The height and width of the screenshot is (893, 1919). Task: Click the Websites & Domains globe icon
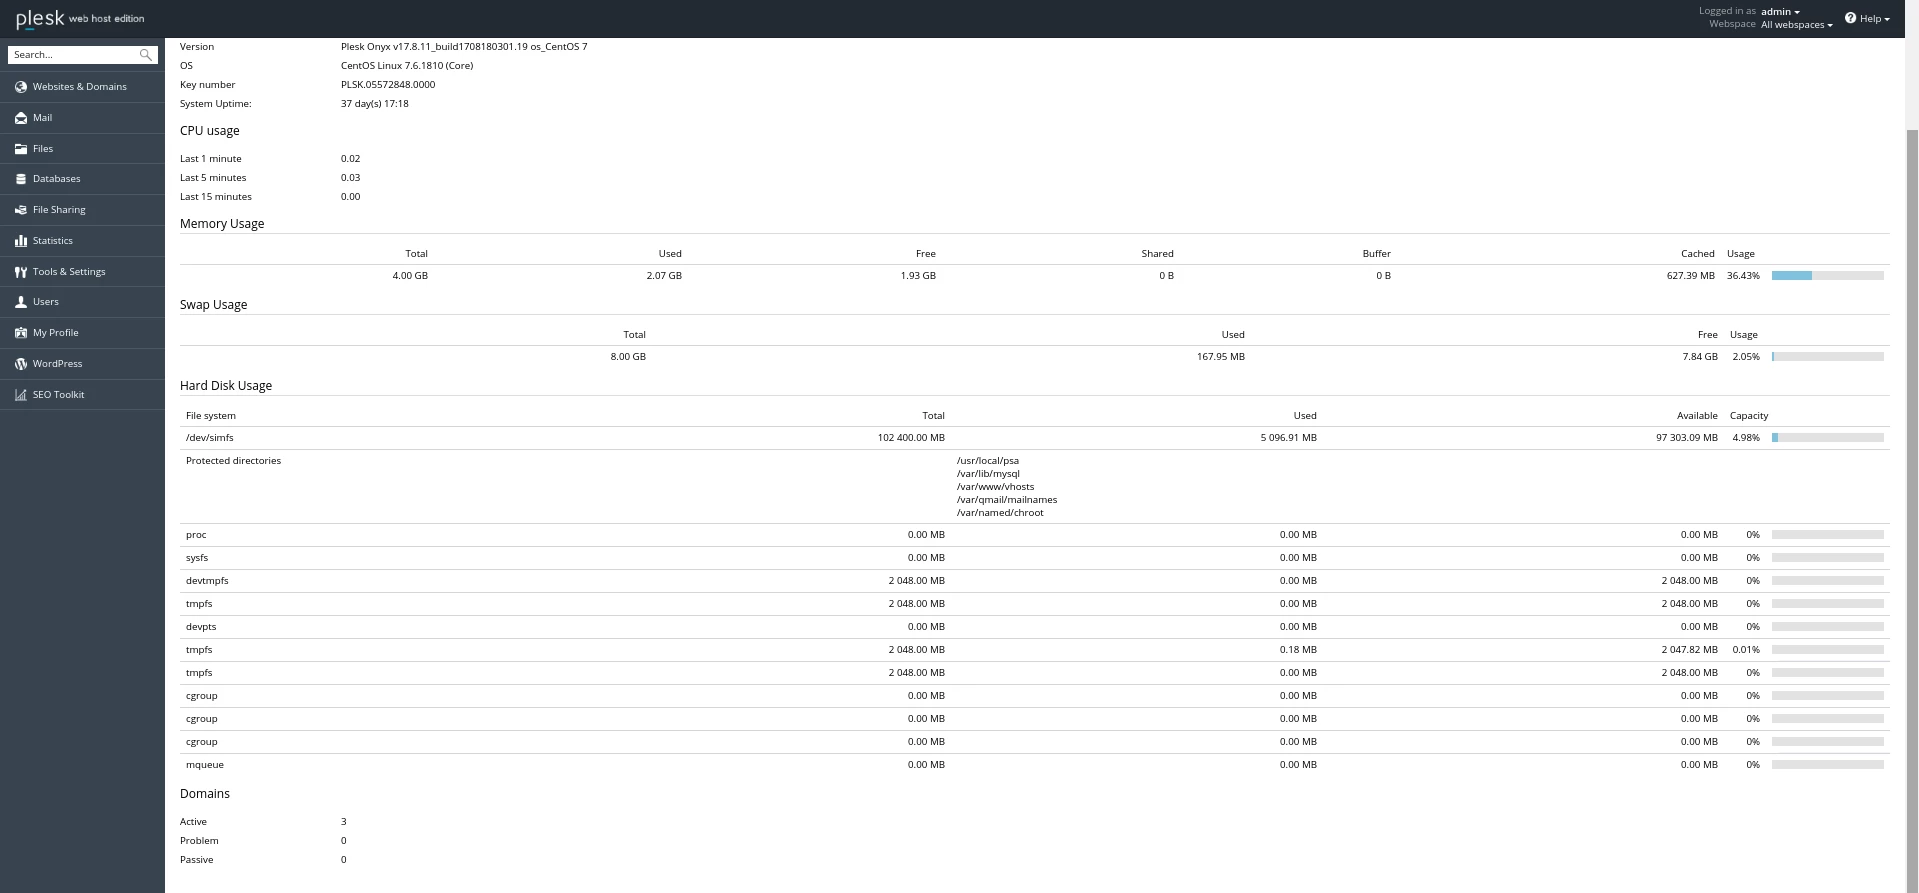click(21, 87)
